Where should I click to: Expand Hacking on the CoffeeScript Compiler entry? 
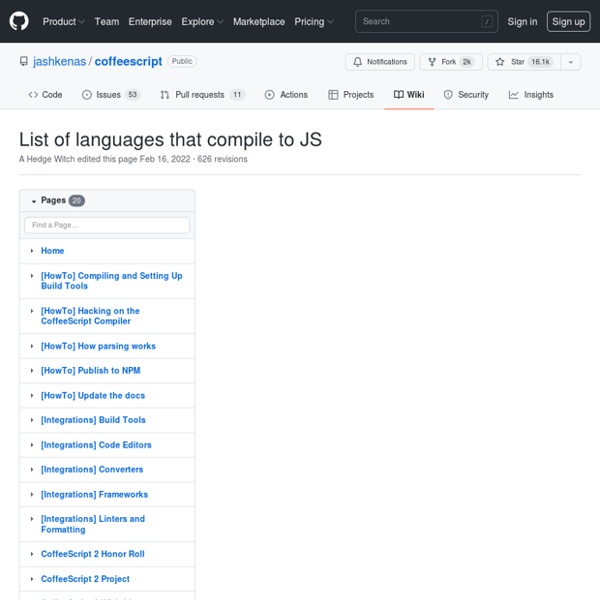[32, 311]
